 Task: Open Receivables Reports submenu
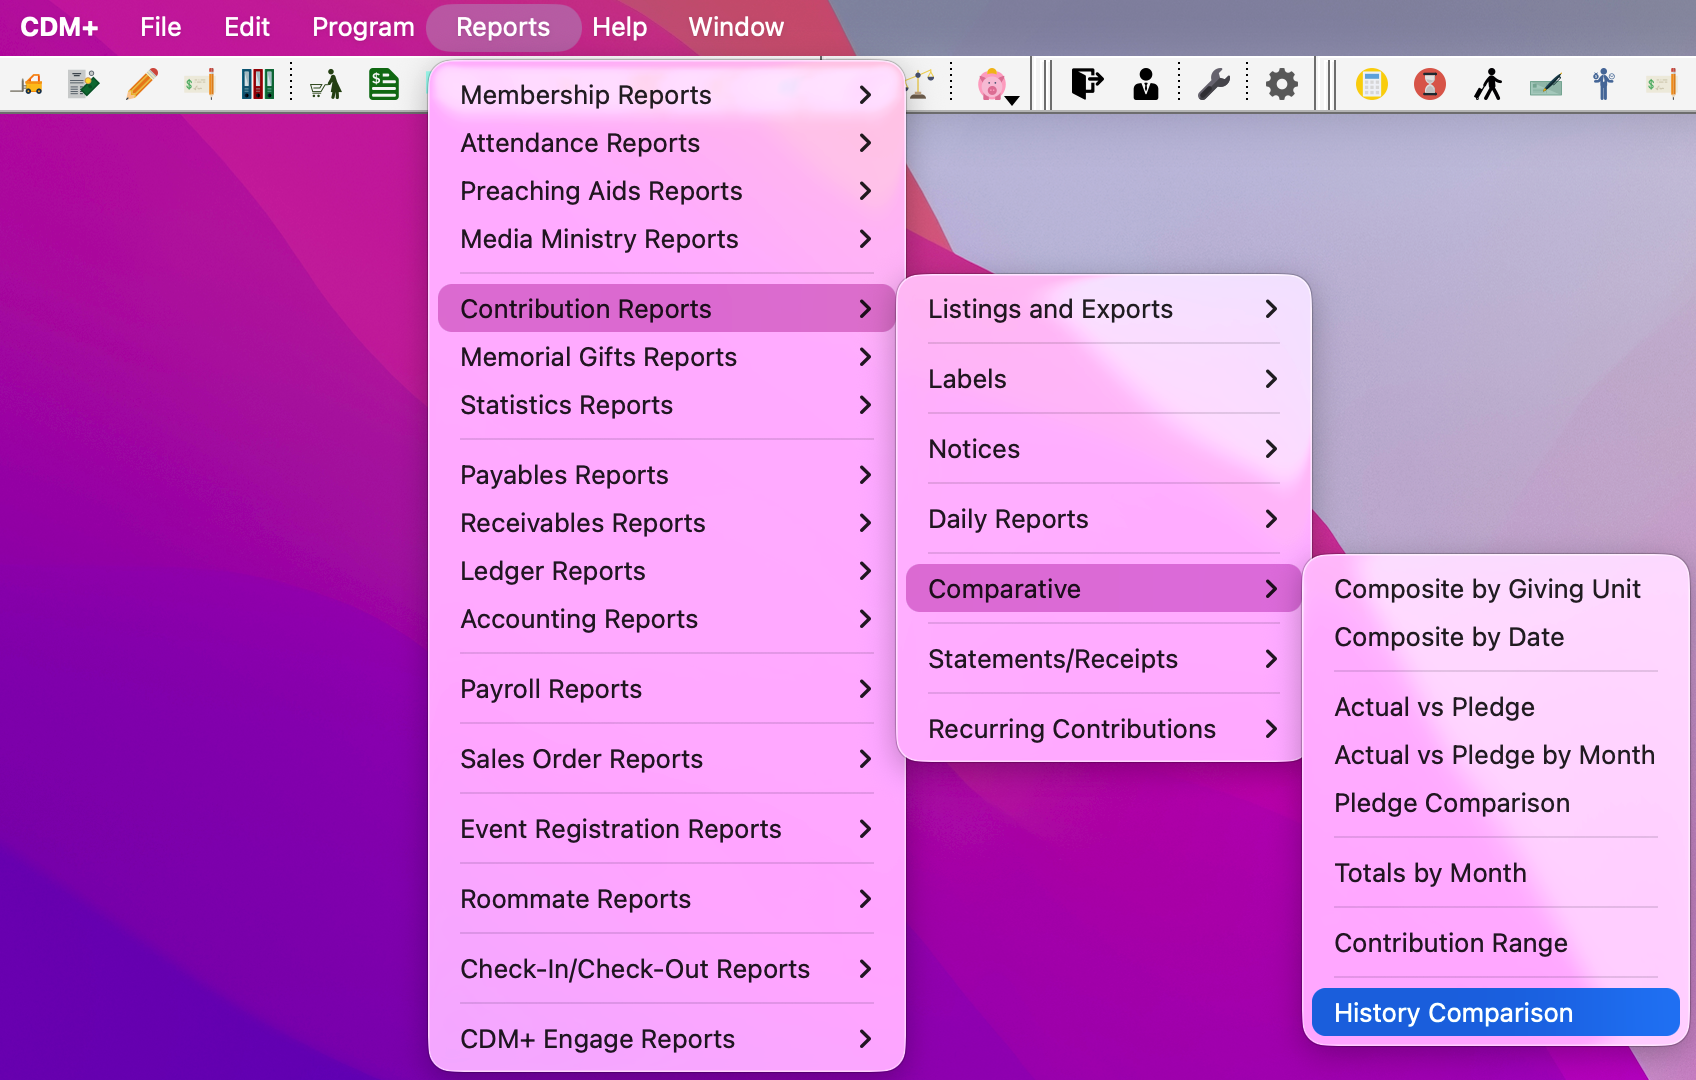[666, 523]
